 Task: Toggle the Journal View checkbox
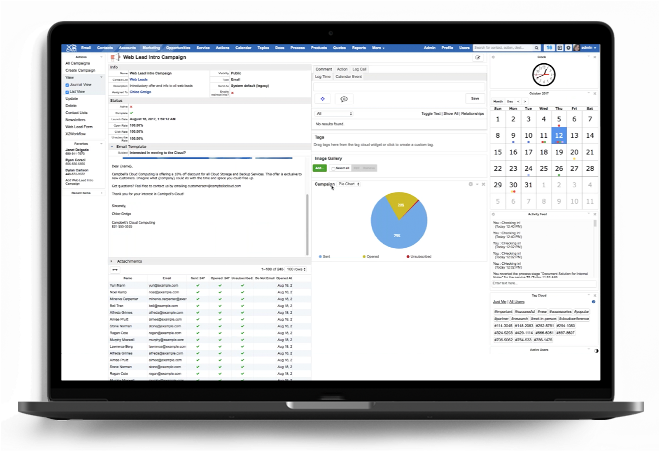point(68,87)
